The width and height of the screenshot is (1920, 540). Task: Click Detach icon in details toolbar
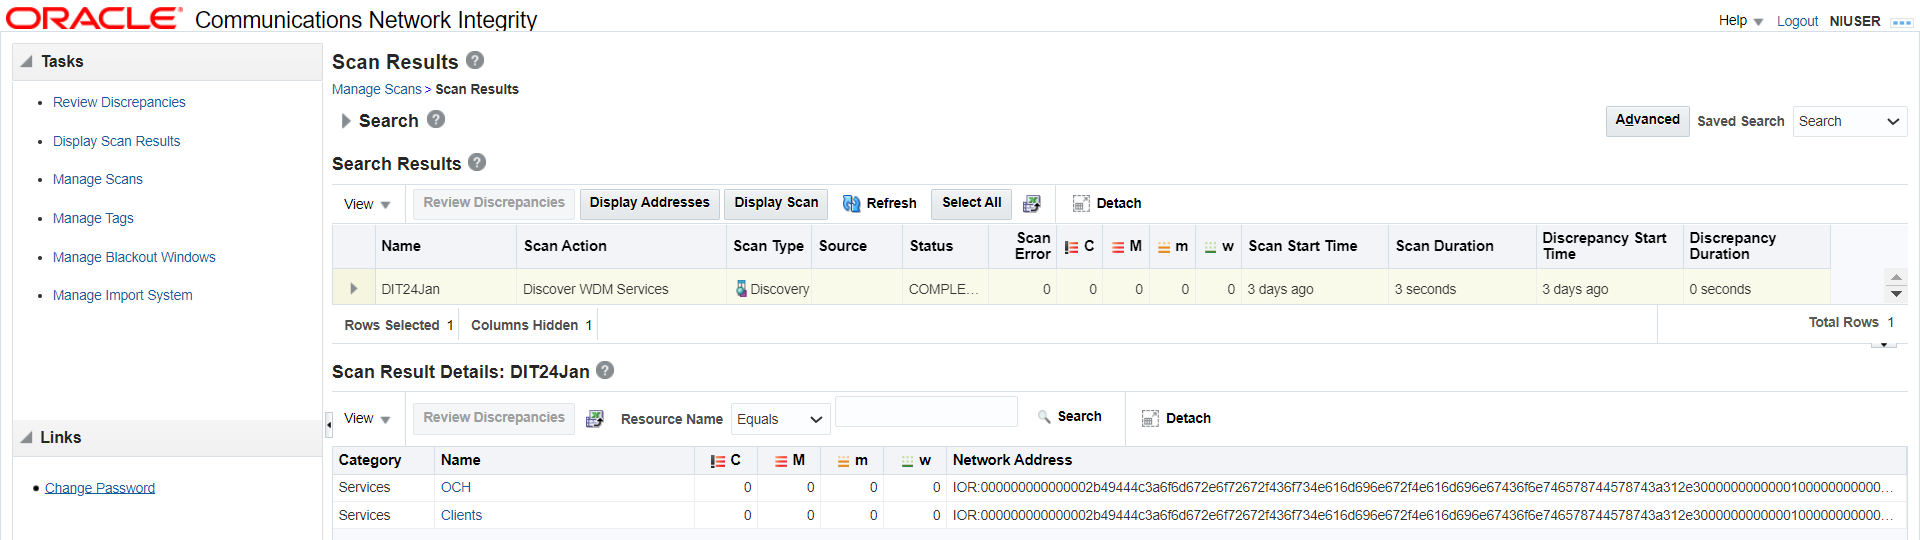pos(1150,418)
